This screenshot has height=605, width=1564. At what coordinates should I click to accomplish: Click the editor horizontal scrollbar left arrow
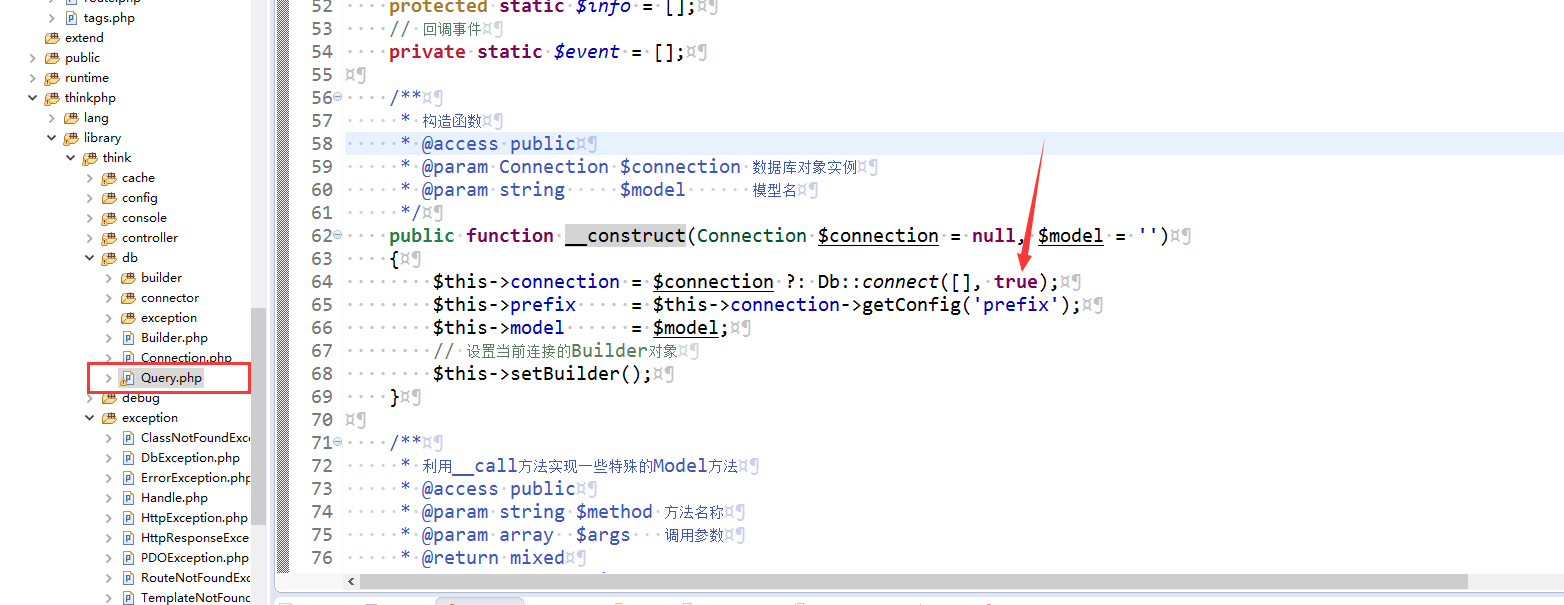tap(351, 582)
